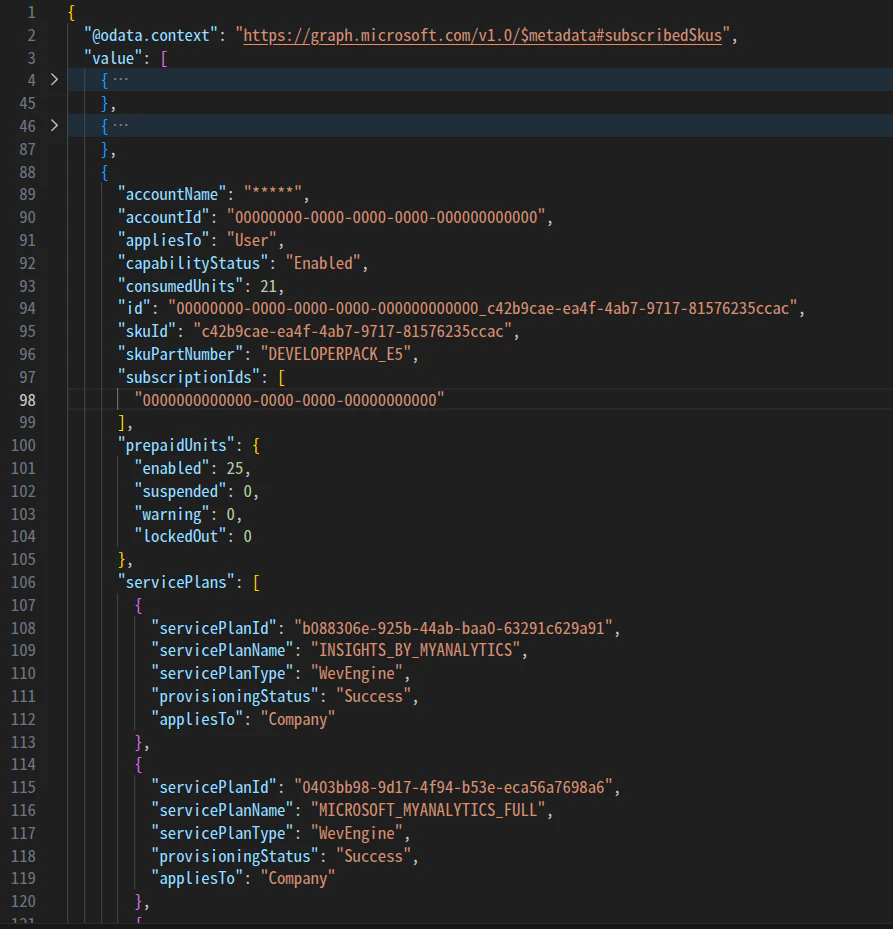Viewport: 893px width, 929px height.
Task: Click the "accountId" key
Action: (x=164, y=217)
